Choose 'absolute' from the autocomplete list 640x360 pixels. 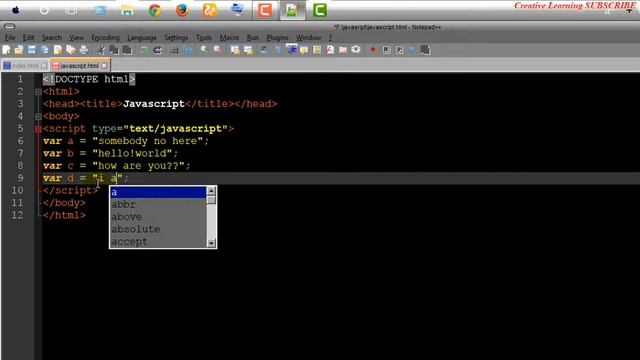click(158, 229)
